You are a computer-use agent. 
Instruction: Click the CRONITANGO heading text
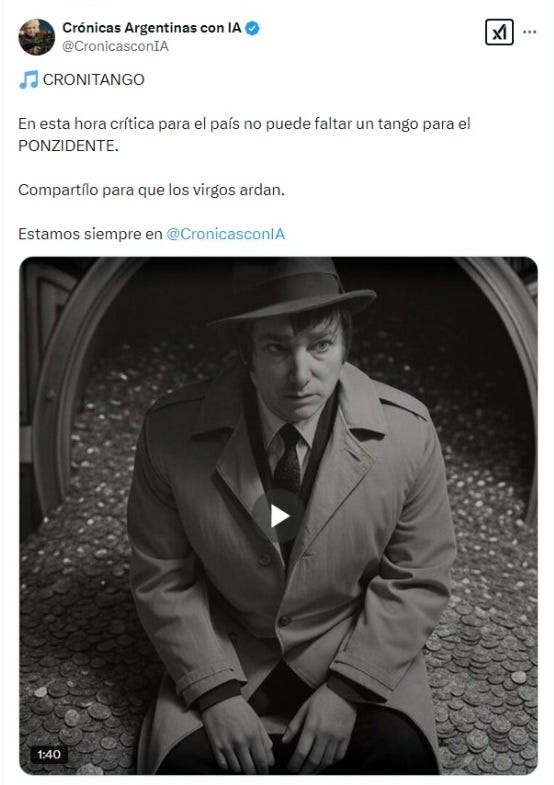point(94,80)
